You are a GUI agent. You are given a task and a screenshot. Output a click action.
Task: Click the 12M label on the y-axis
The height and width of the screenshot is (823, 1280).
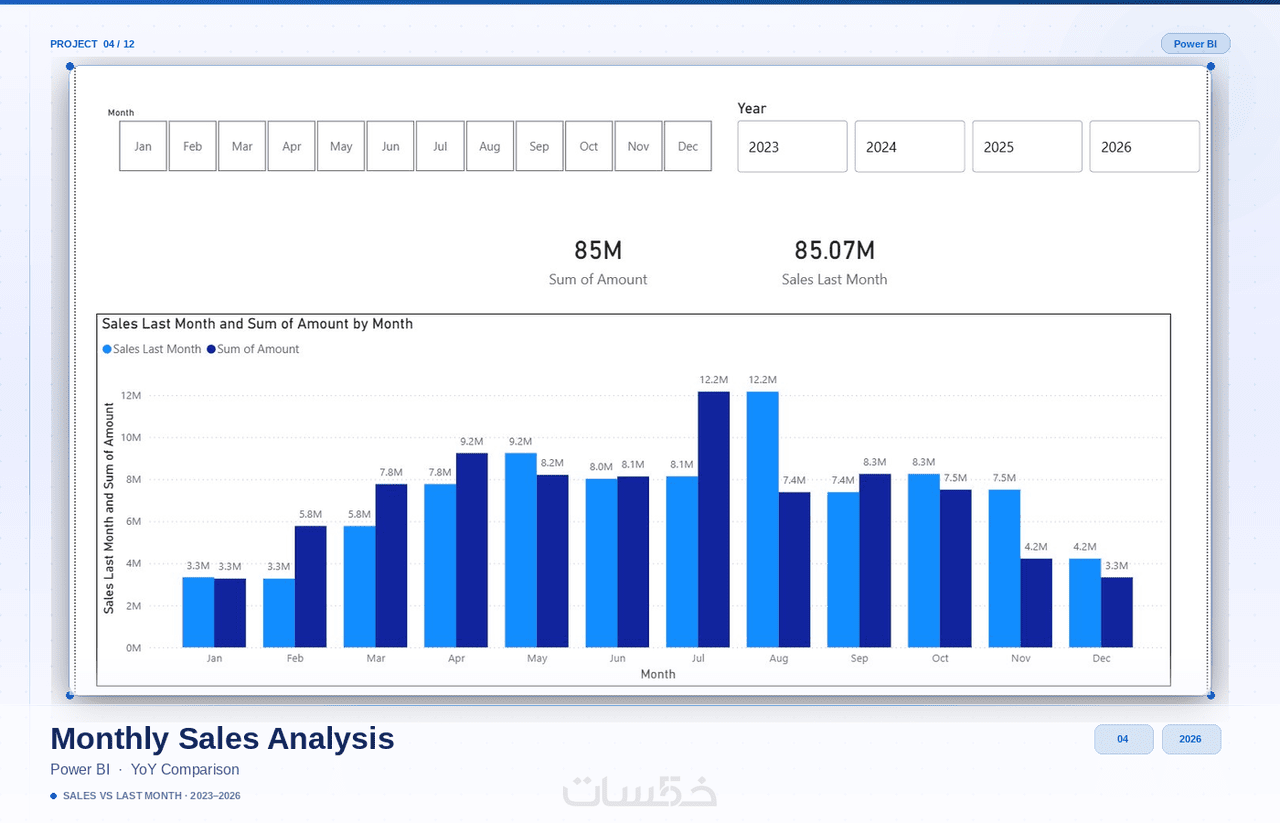tap(131, 396)
